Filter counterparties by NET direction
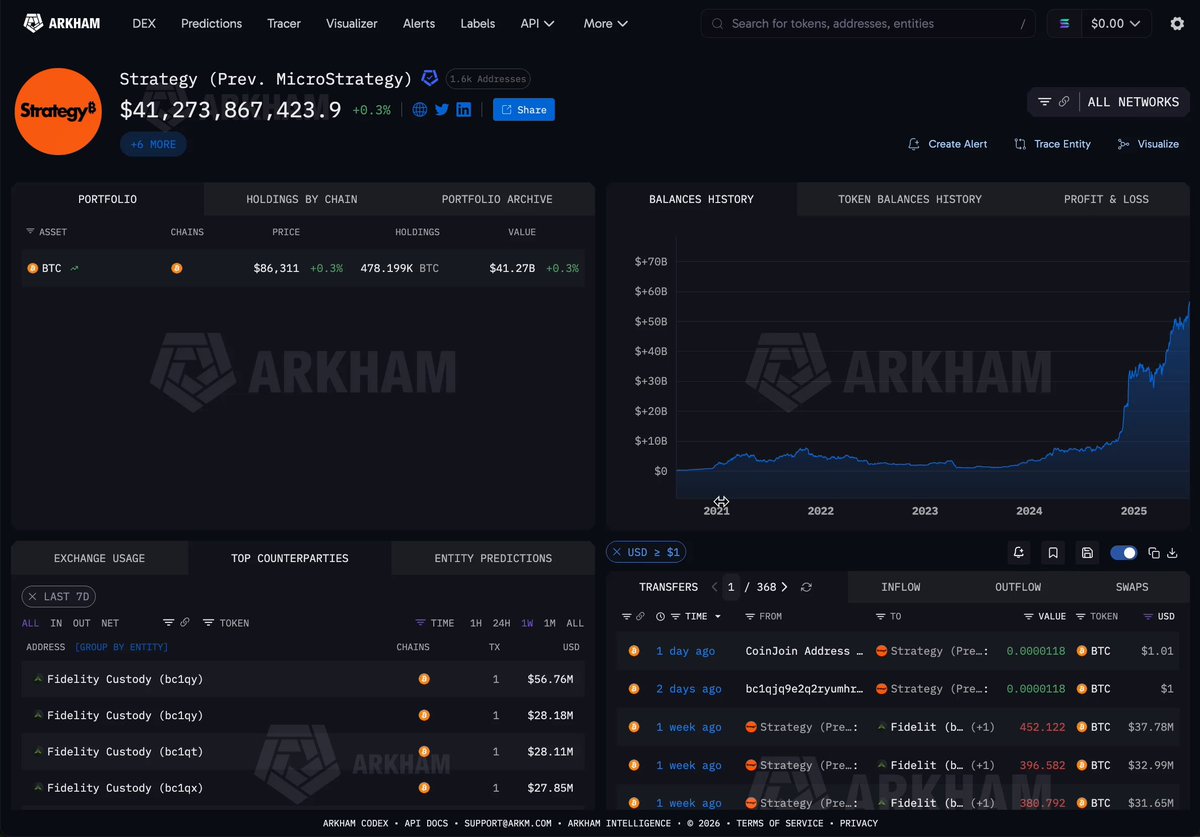Screen dimensions: 1200x837 tap(110, 623)
